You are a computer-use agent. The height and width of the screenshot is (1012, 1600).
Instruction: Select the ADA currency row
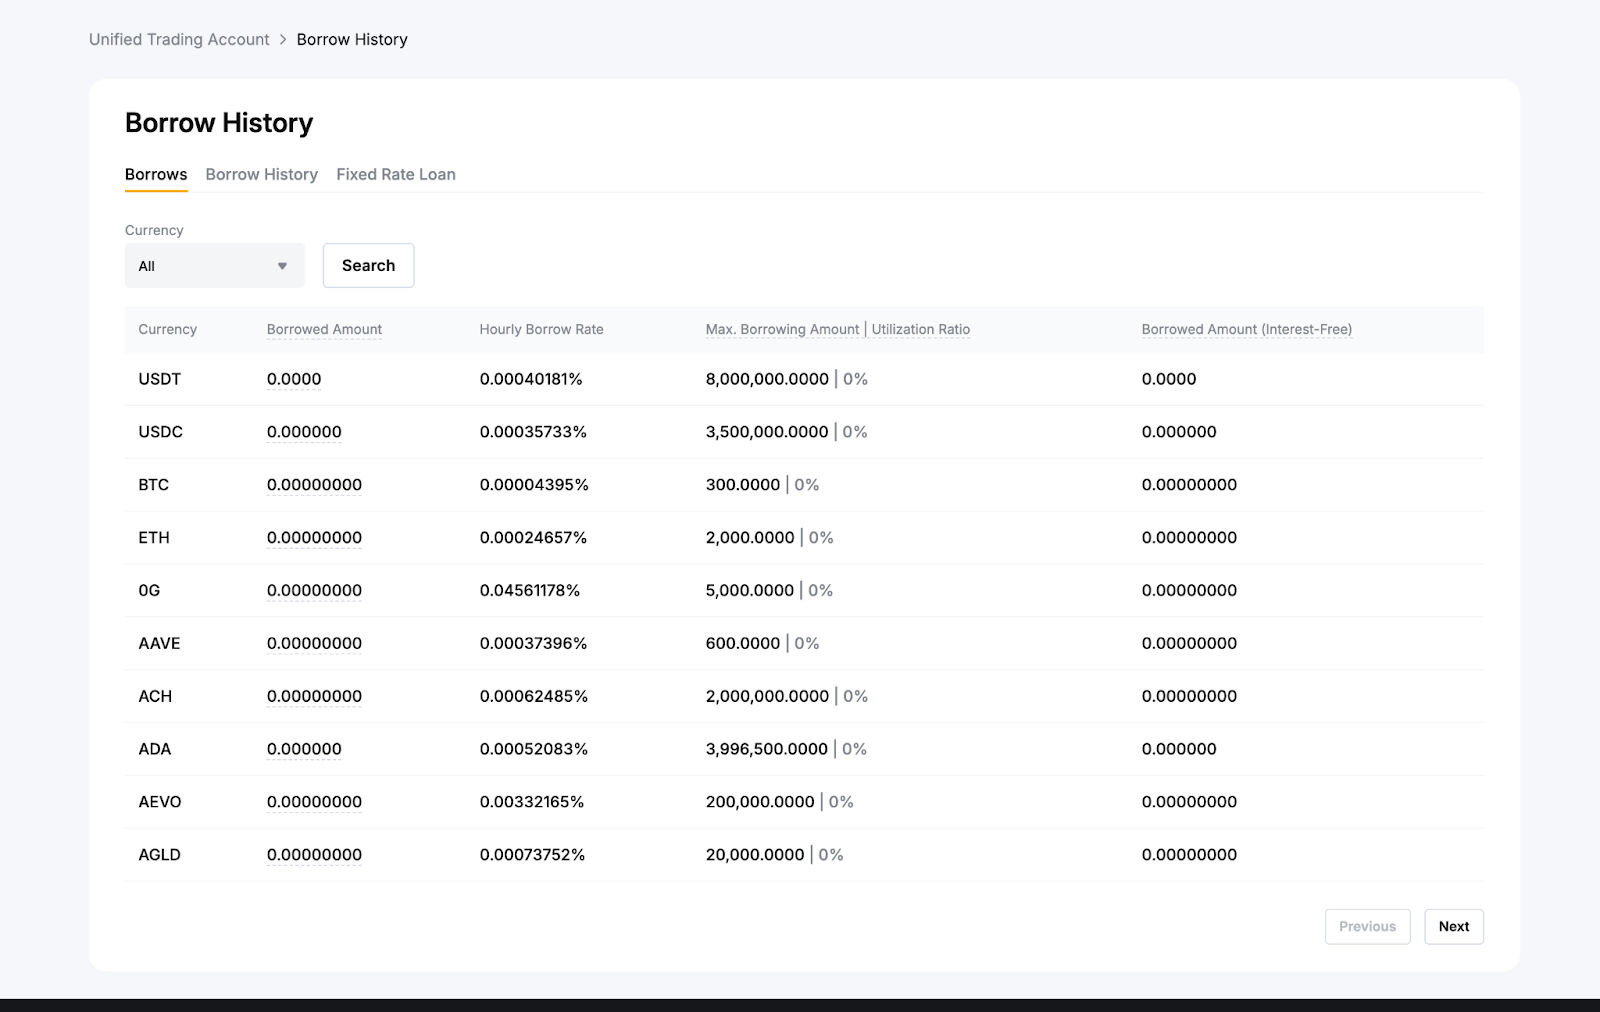(x=155, y=749)
